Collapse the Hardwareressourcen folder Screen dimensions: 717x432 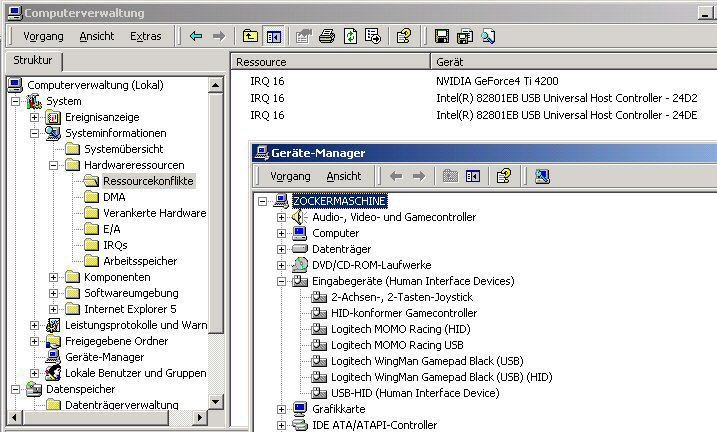(54, 165)
